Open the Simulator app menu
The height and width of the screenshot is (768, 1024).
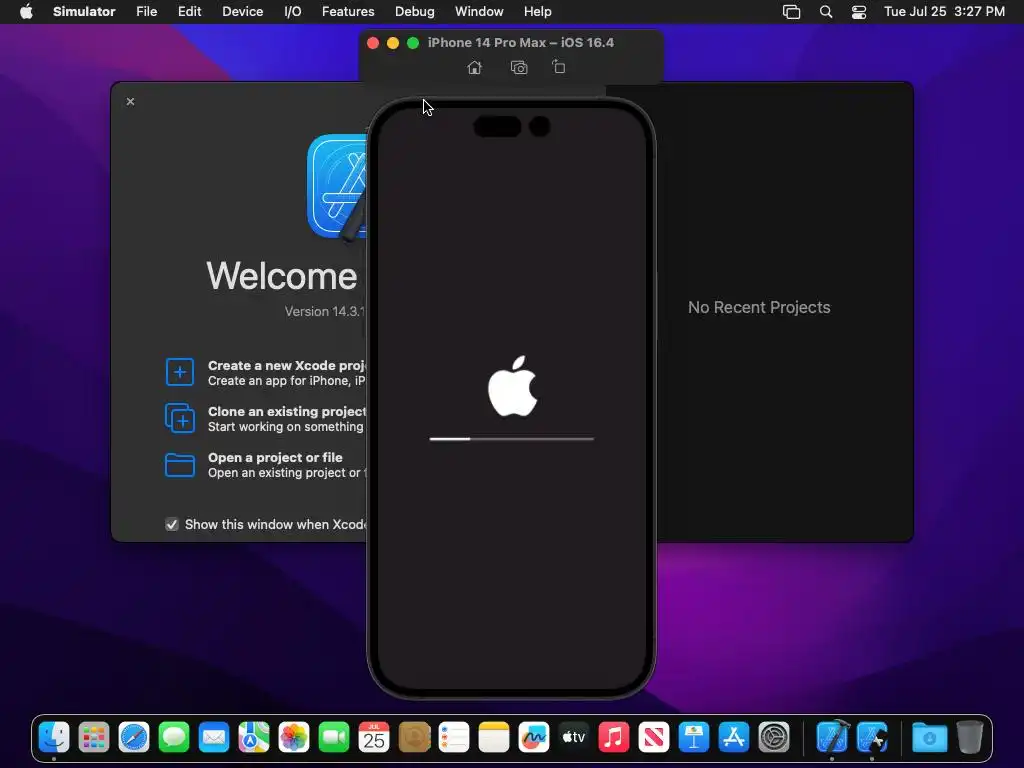(84, 11)
